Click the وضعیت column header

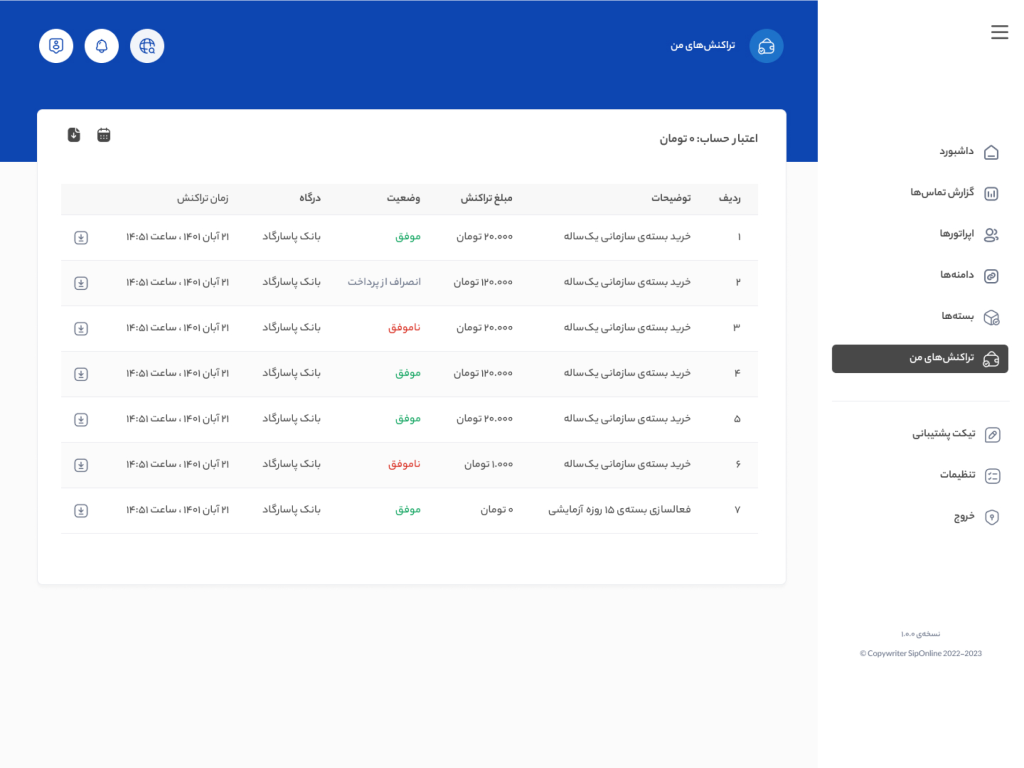403,199
